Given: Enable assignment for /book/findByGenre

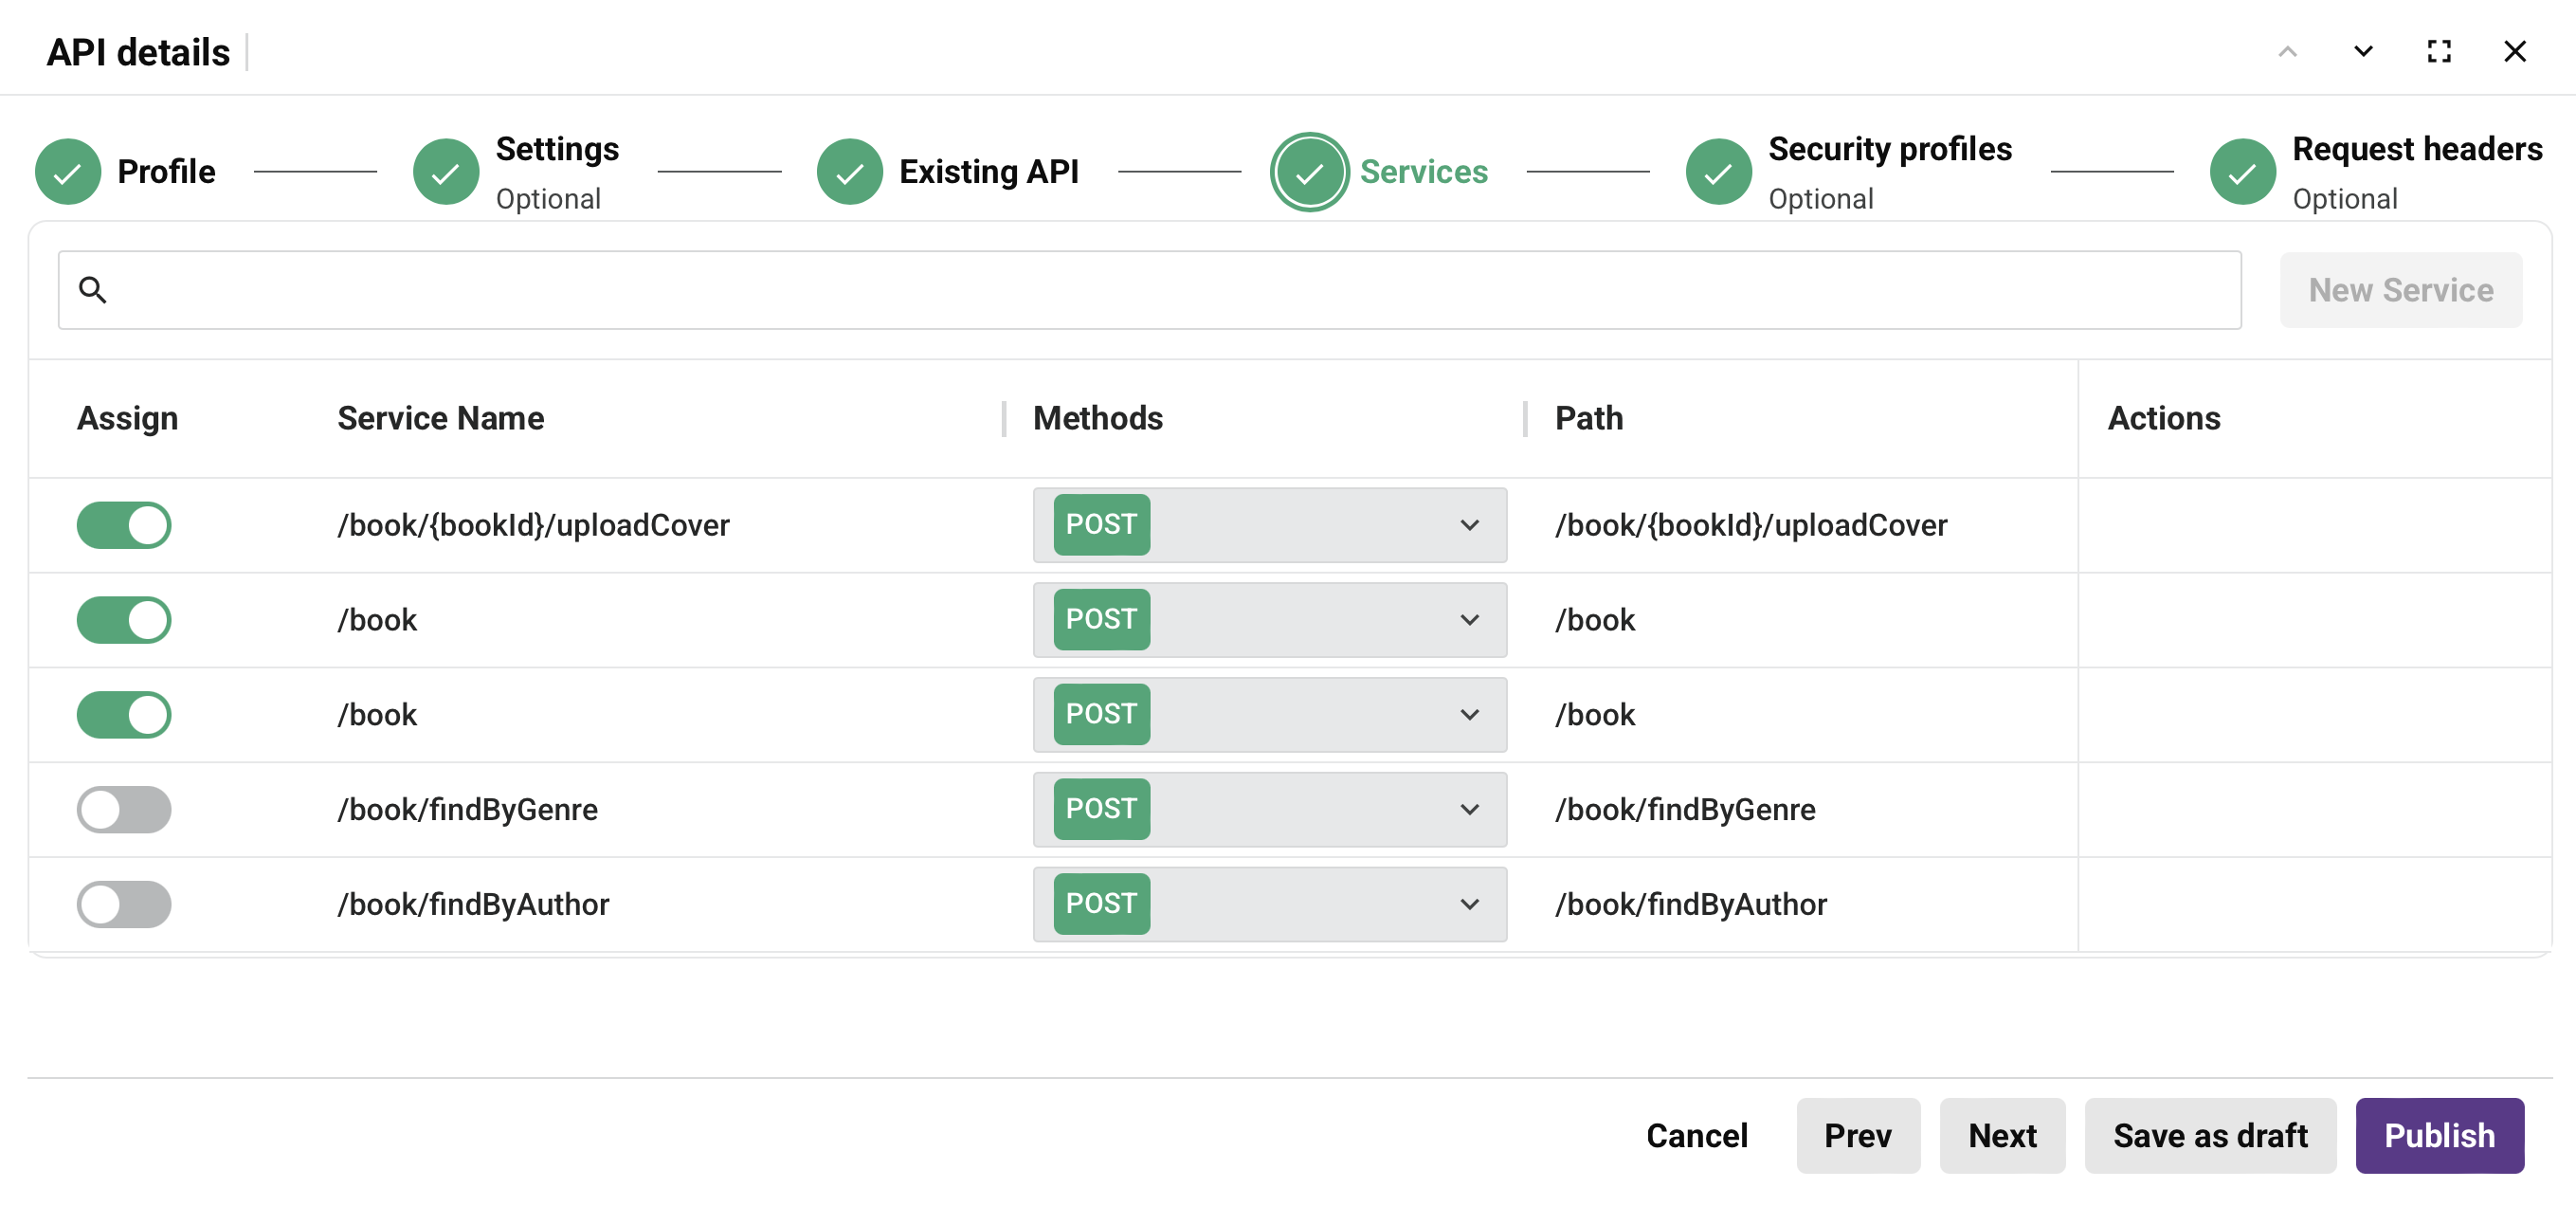Looking at the screenshot, I should tap(123, 809).
